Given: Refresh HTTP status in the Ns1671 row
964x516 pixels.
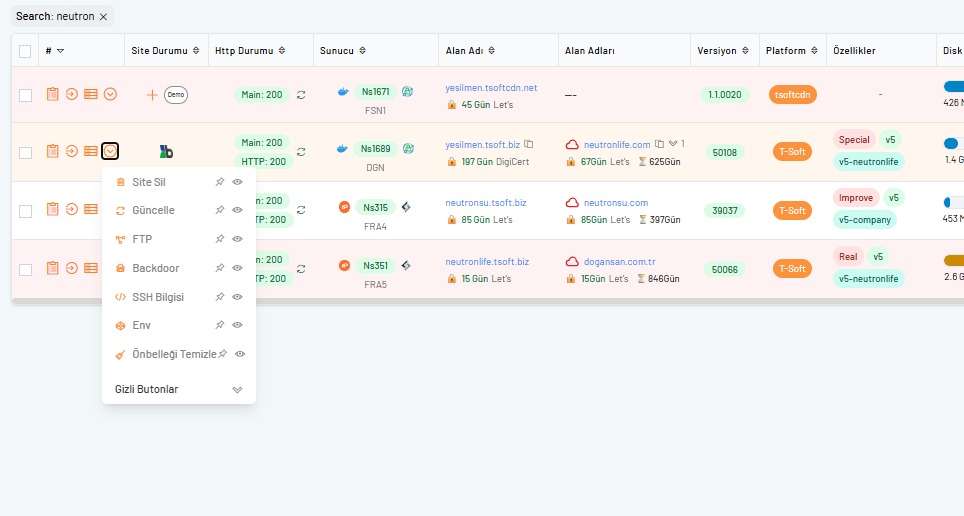Looking at the screenshot, I should coord(301,95).
